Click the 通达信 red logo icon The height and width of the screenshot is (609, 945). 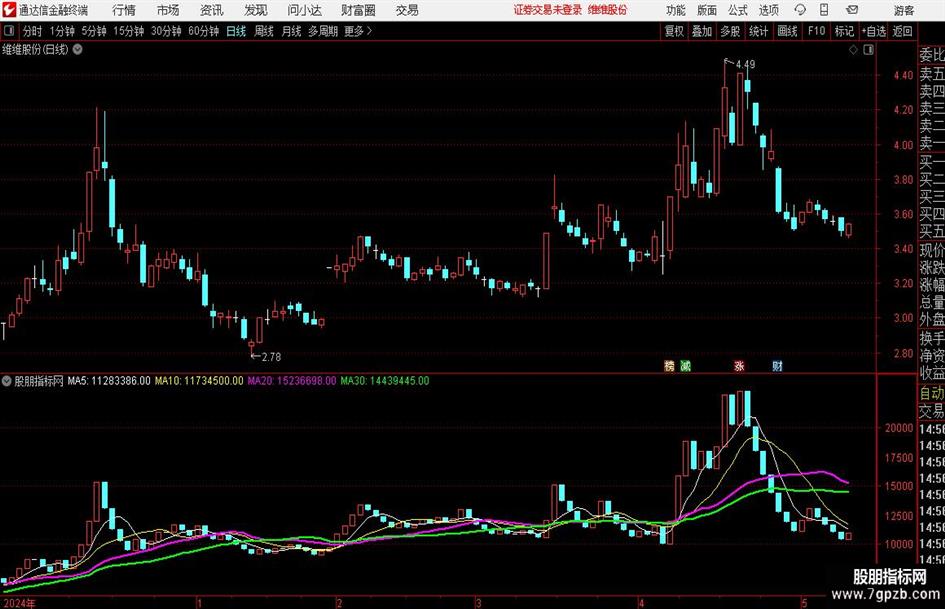9,10
